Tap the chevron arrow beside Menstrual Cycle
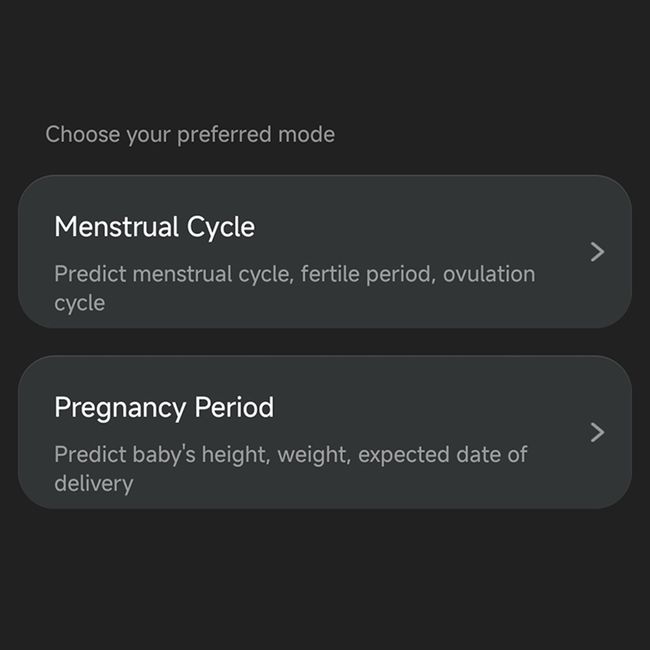Image resolution: width=650 pixels, height=650 pixels. tap(597, 252)
